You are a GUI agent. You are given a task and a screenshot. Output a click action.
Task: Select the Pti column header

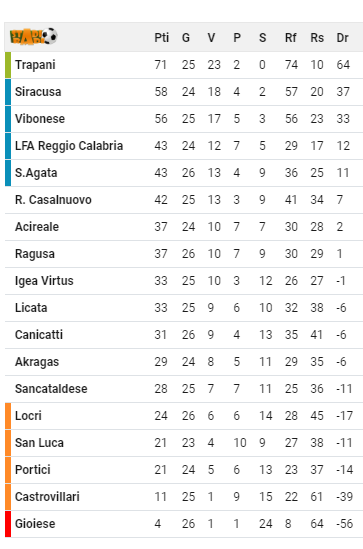point(161,38)
